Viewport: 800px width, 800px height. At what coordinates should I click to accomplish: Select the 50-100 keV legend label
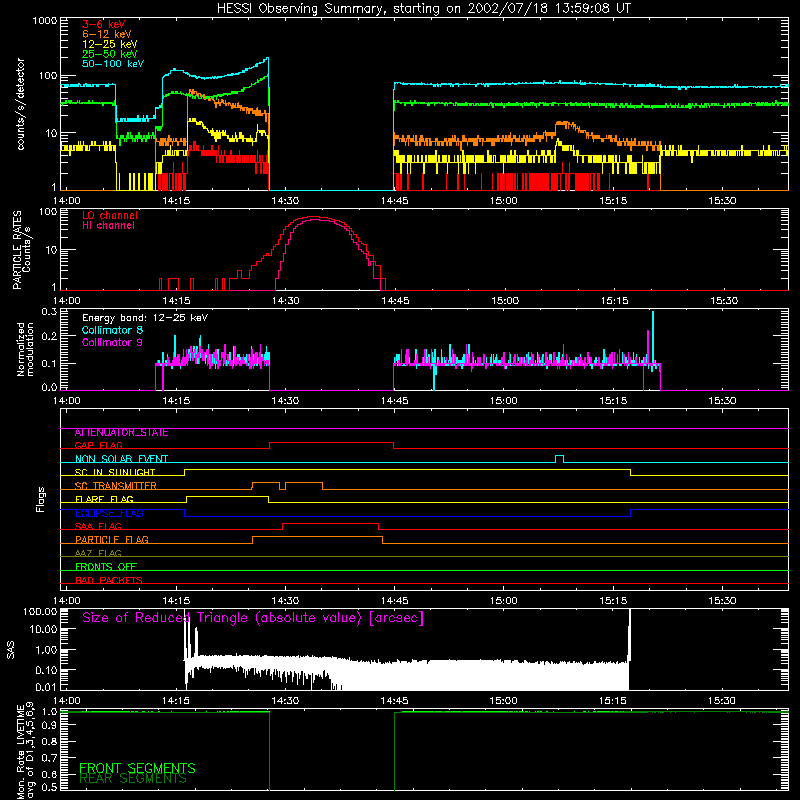point(113,64)
